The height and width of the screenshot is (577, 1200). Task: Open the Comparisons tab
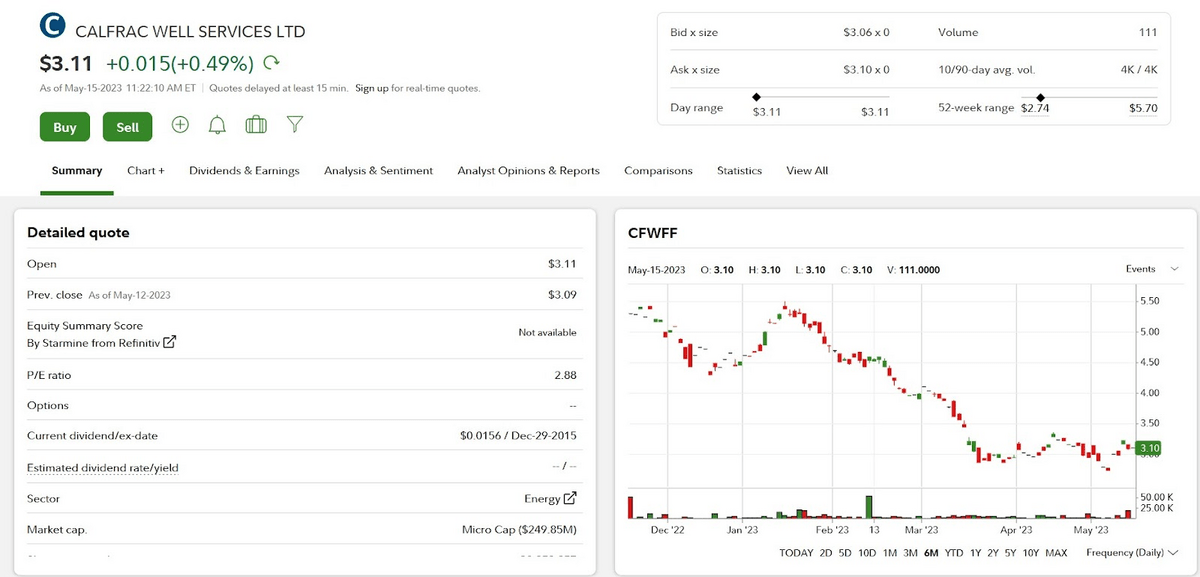tap(658, 171)
